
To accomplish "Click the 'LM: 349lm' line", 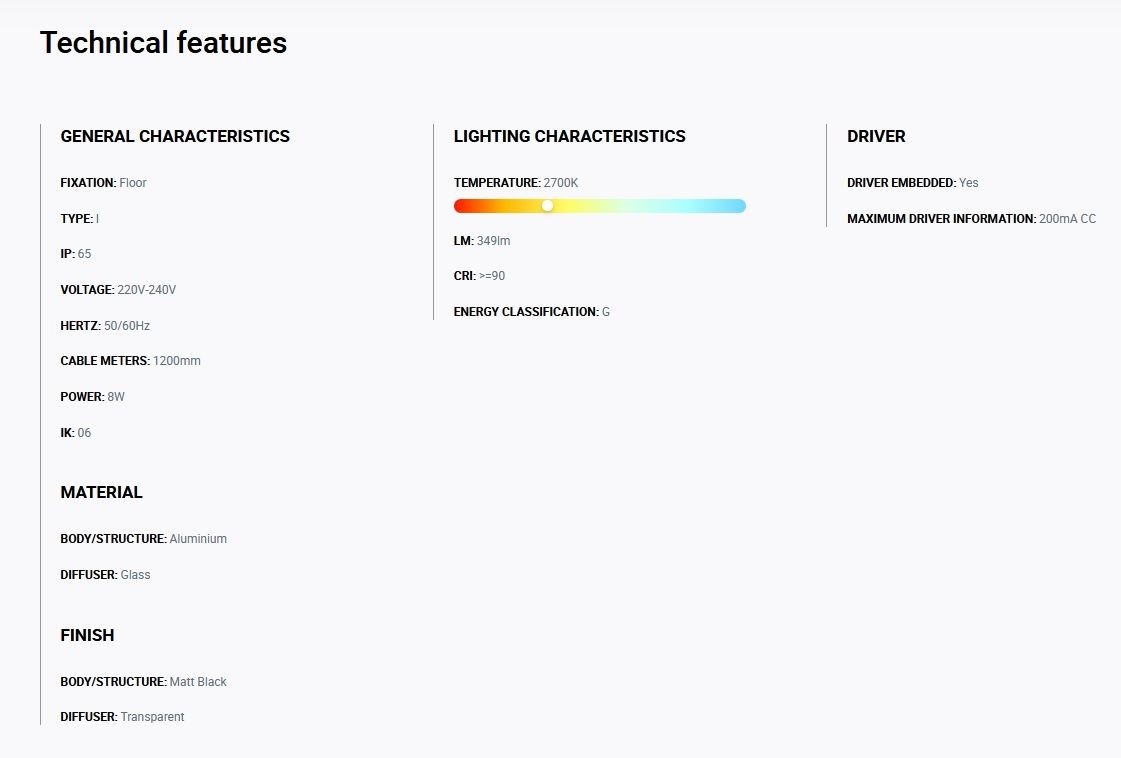I will point(482,240).
